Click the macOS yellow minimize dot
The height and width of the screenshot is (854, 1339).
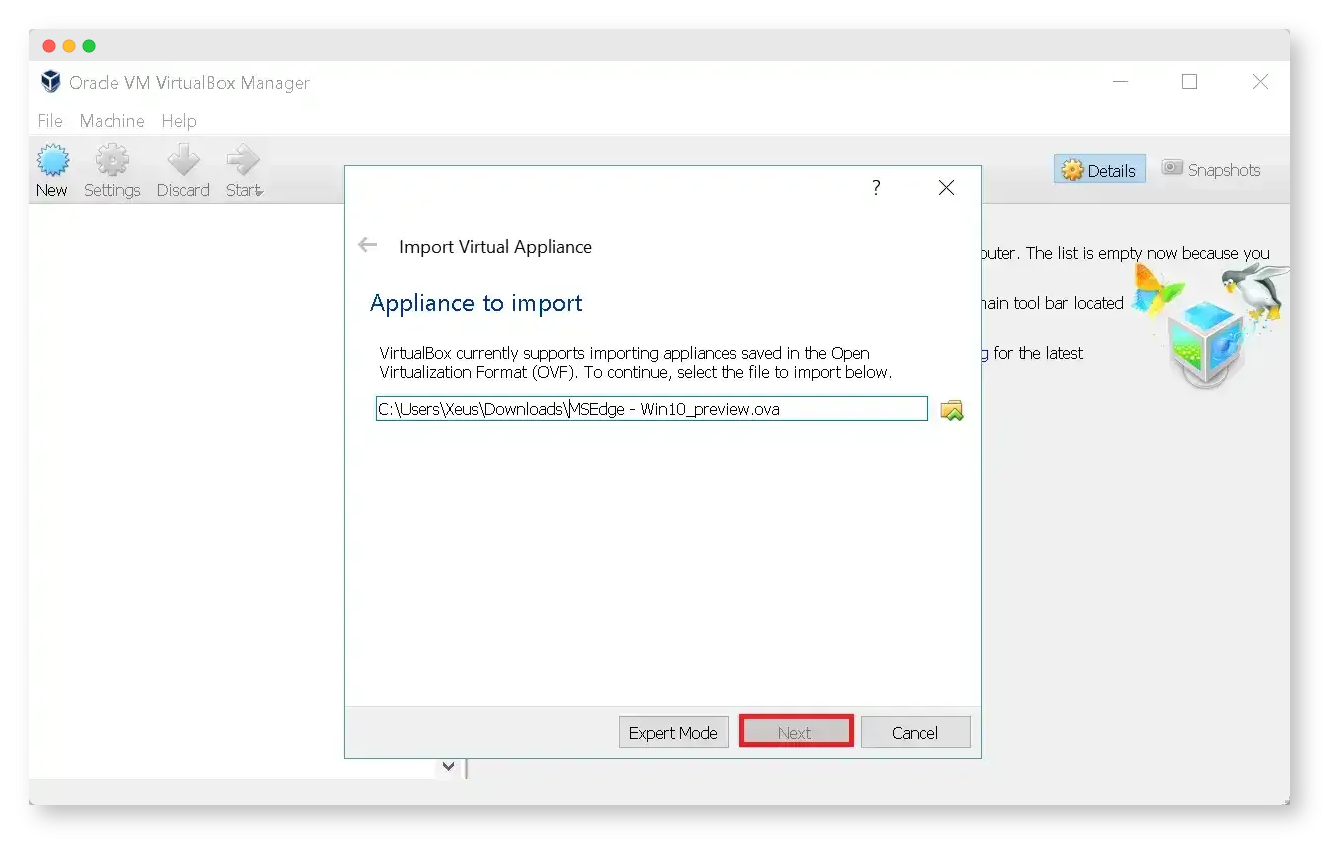(x=69, y=46)
